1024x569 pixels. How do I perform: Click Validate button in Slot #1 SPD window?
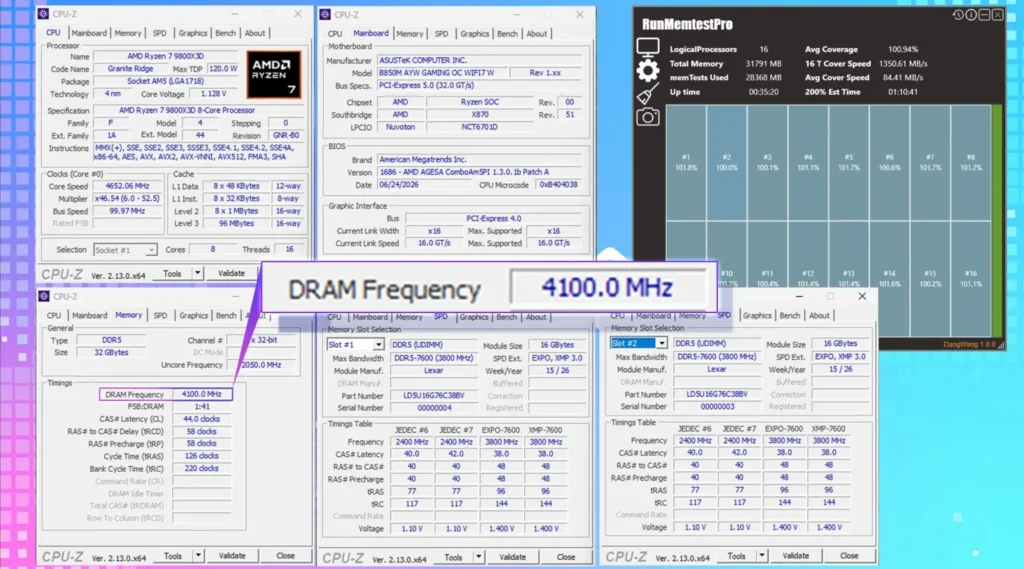tap(512, 557)
